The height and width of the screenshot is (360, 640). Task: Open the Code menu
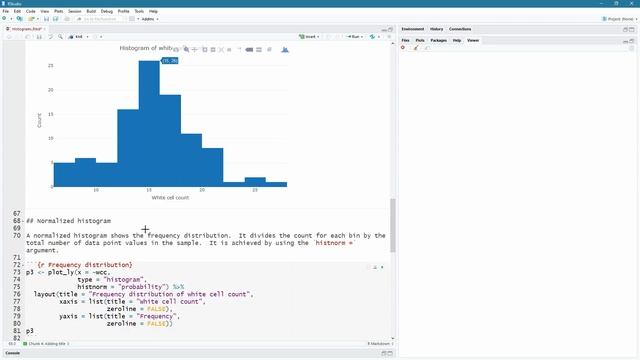point(31,11)
